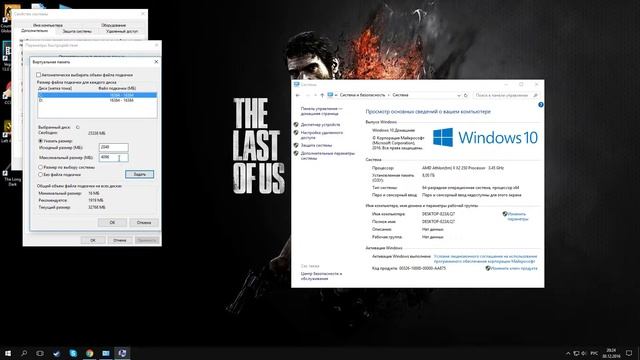Switch to 'Оборудование' tab
Screen dimensions: 640x360
coord(113,25)
